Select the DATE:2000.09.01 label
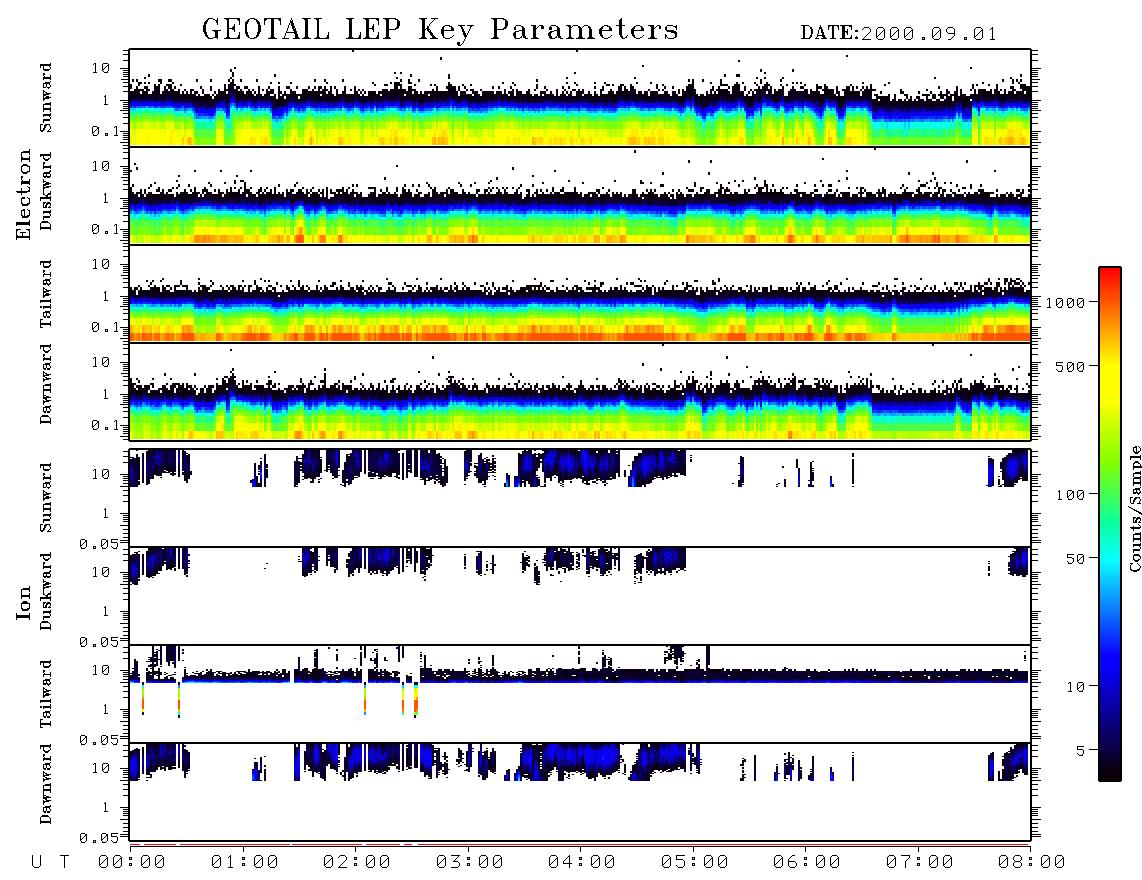The image size is (1142, 880). coord(898,34)
